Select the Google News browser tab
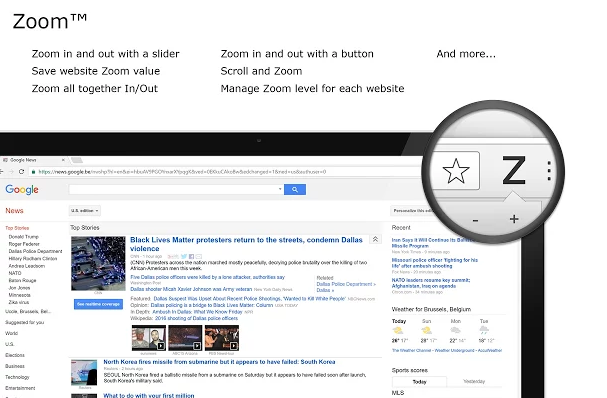 click(x=33, y=160)
